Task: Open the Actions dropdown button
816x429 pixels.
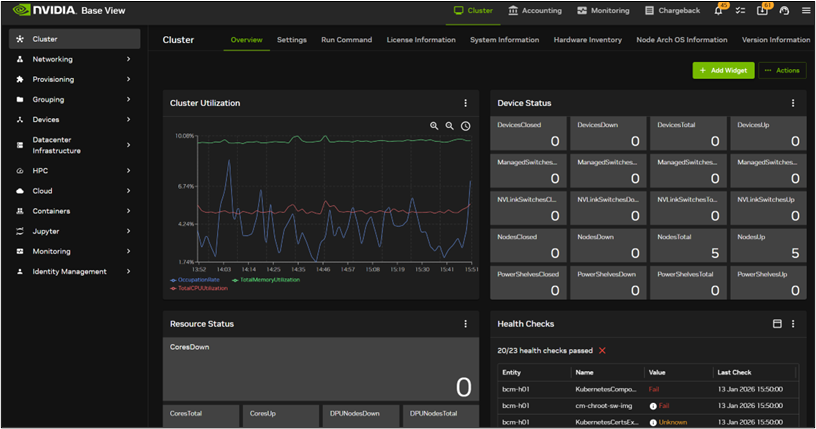Action: pos(781,70)
